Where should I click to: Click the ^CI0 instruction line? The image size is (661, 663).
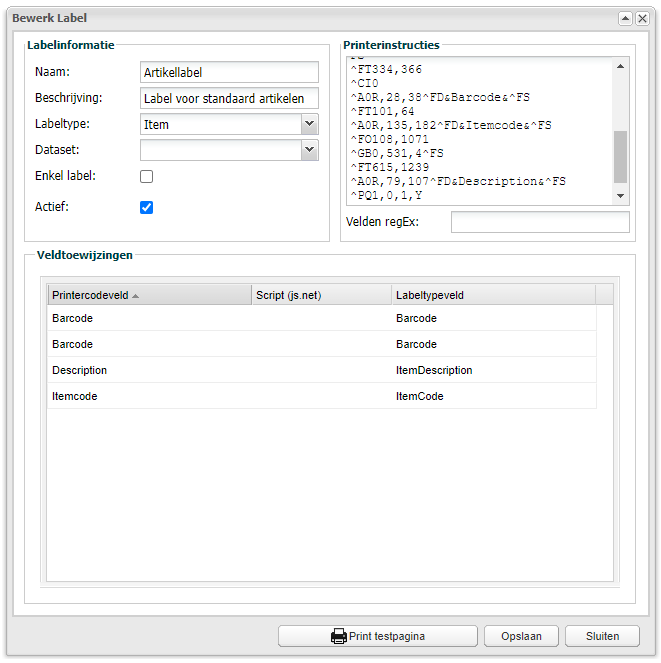364,83
